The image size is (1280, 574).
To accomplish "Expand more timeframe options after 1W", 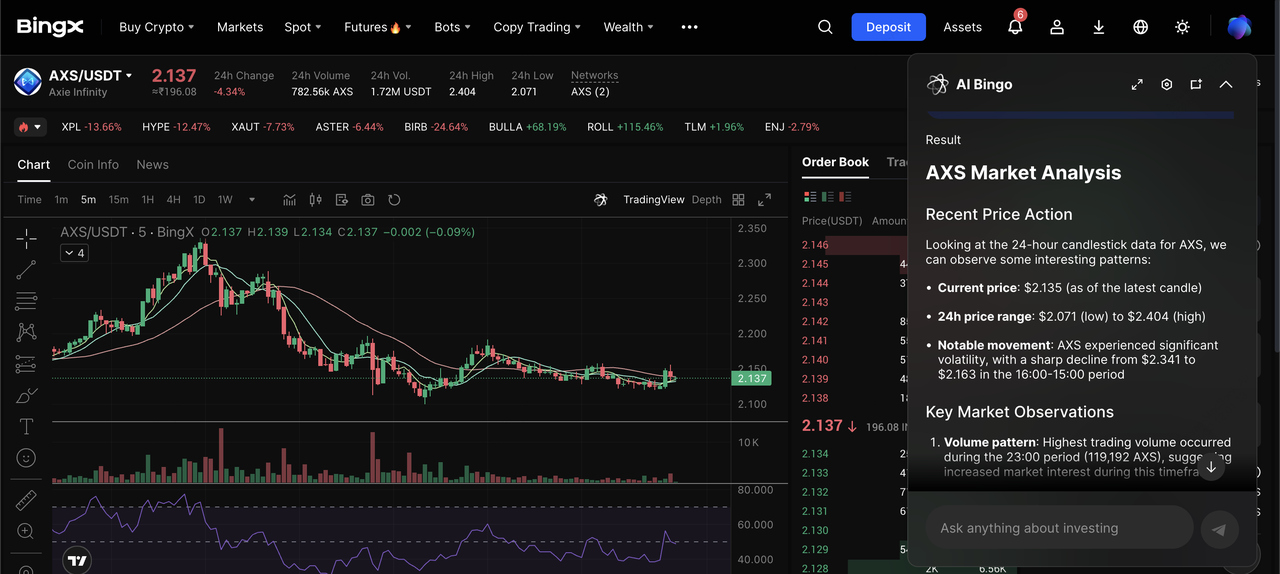I will point(252,200).
